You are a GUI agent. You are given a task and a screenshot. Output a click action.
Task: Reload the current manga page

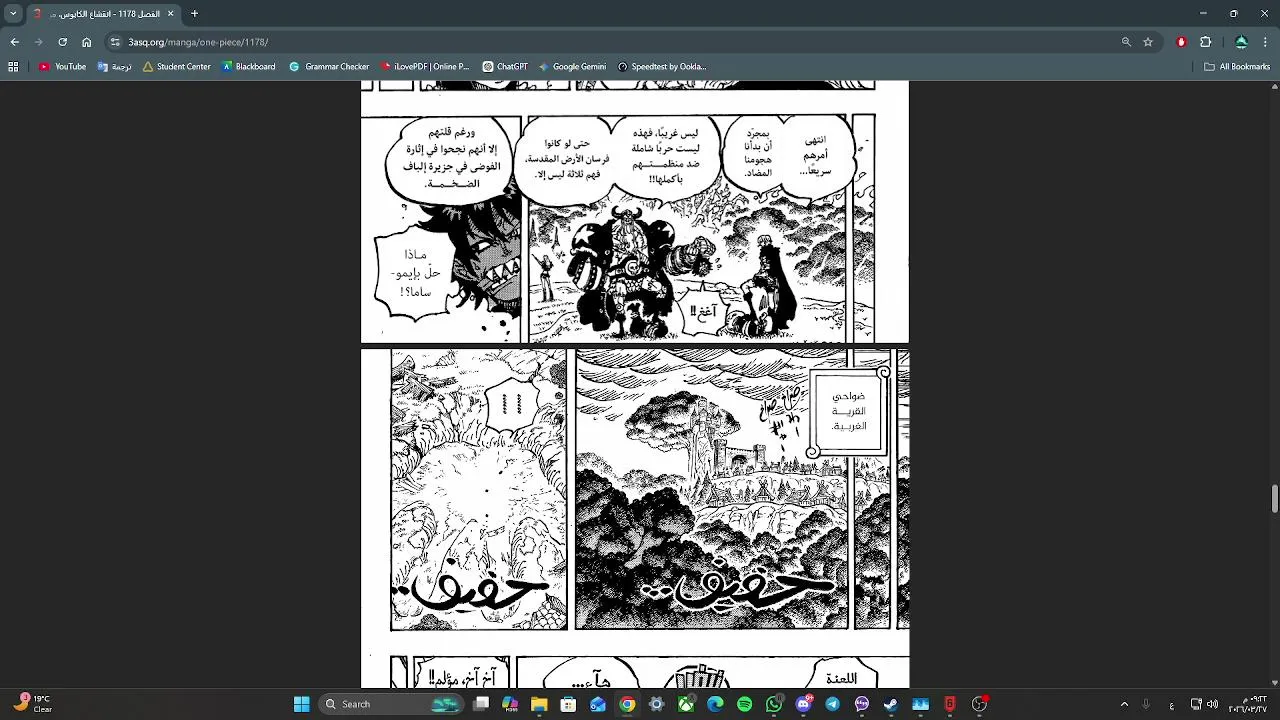click(x=62, y=42)
